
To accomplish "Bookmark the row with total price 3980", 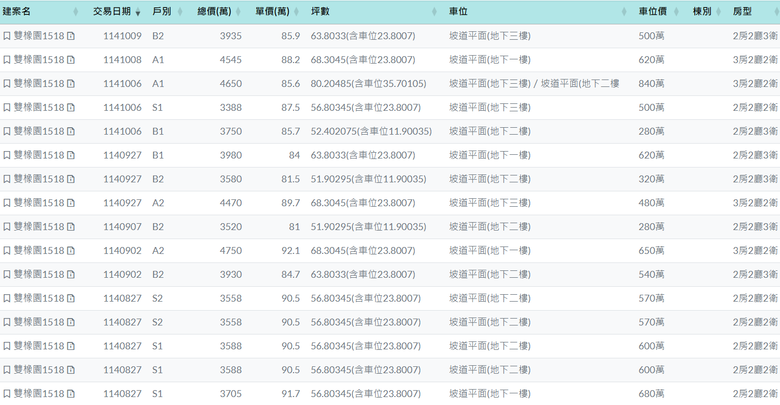I will (6, 155).
